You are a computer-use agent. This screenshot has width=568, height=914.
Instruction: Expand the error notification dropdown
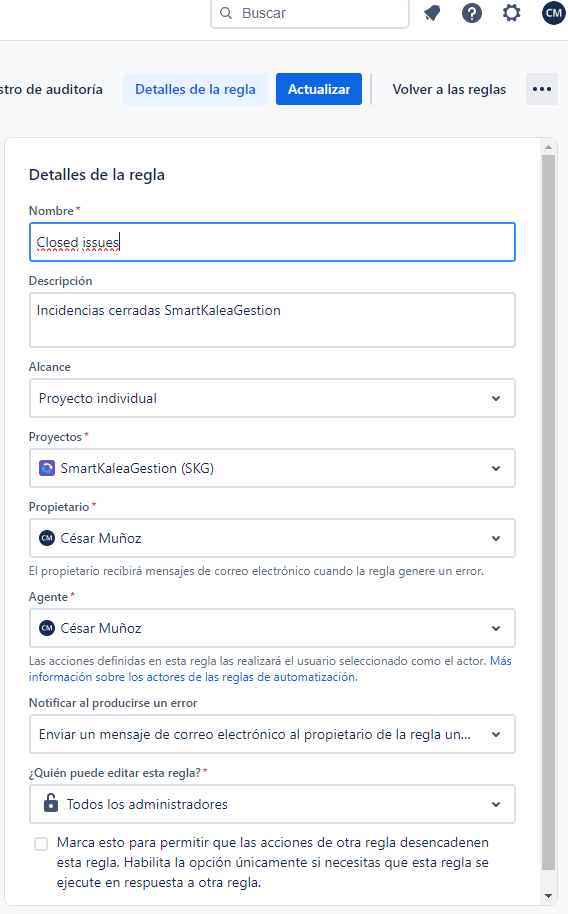(x=272, y=734)
